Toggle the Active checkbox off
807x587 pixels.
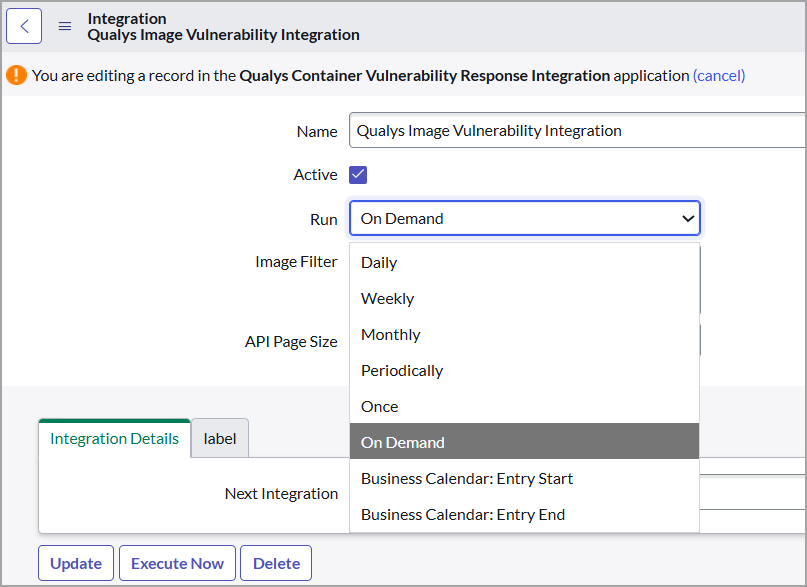click(x=358, y=174)
